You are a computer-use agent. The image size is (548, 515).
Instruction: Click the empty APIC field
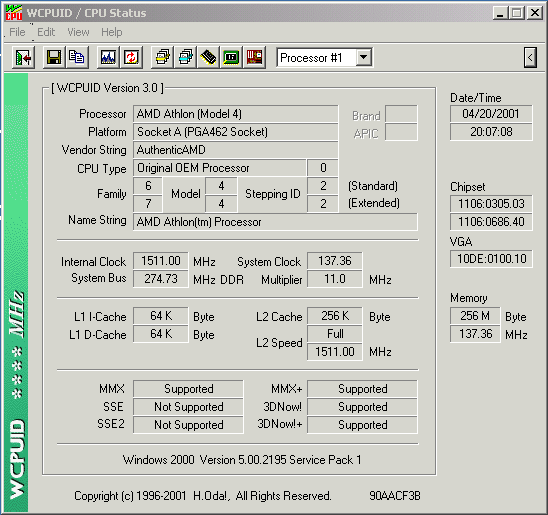click(401, 132)
